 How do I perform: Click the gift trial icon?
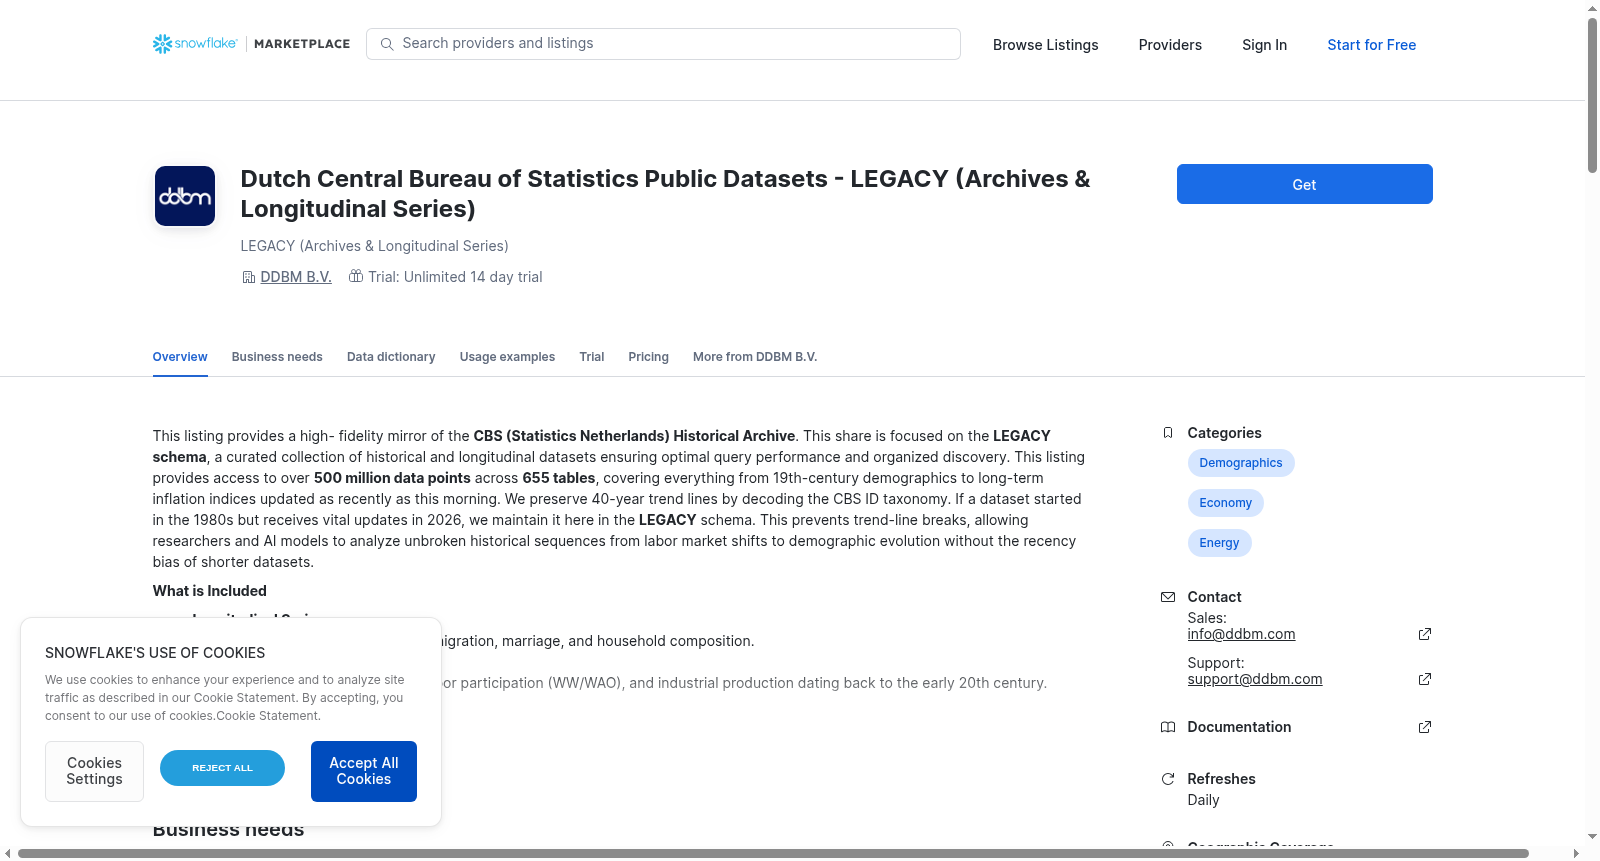pos(356,276)
